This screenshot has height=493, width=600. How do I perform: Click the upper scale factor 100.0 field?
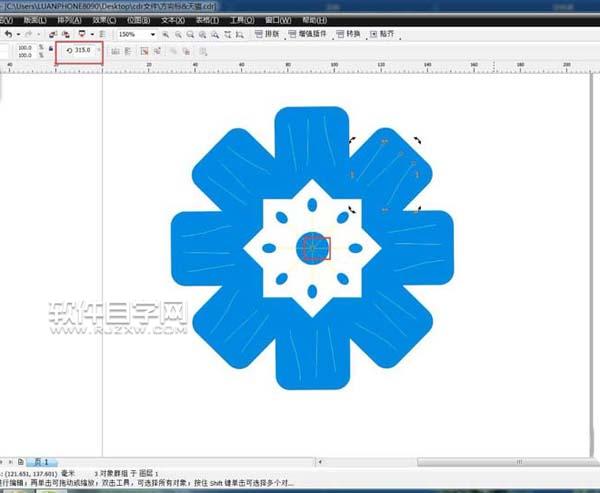25,48
